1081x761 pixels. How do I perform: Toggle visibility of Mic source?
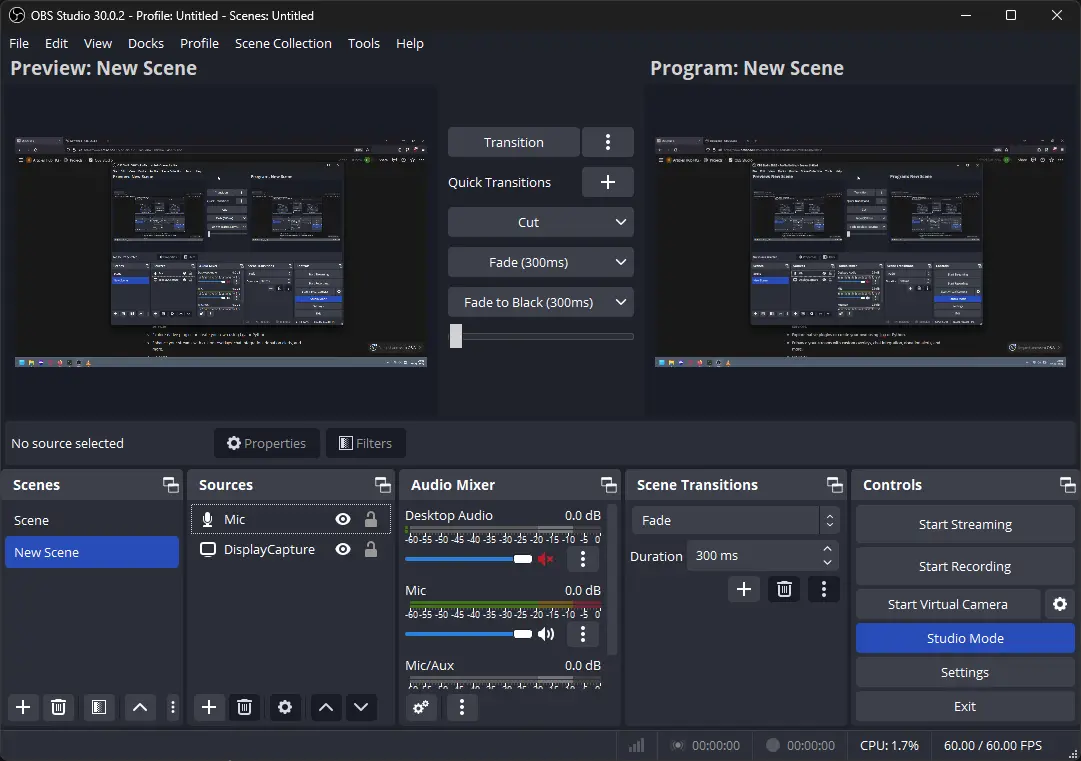click(x=343, y=520)
